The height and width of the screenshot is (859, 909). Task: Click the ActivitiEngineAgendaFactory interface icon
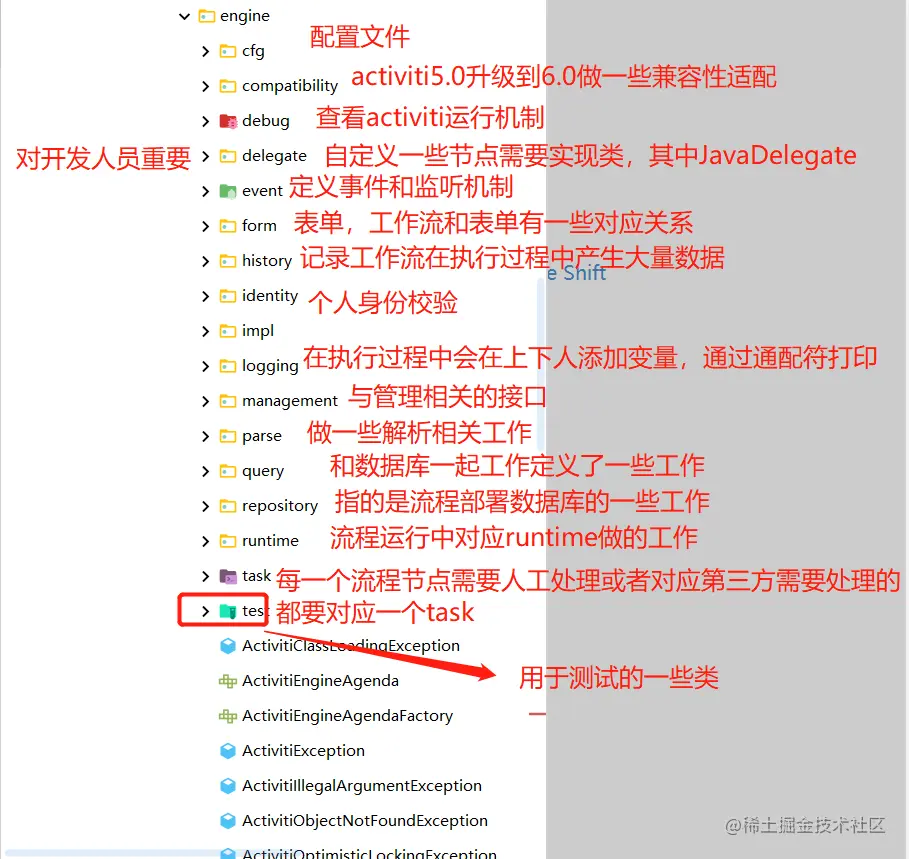pos(228,715)
